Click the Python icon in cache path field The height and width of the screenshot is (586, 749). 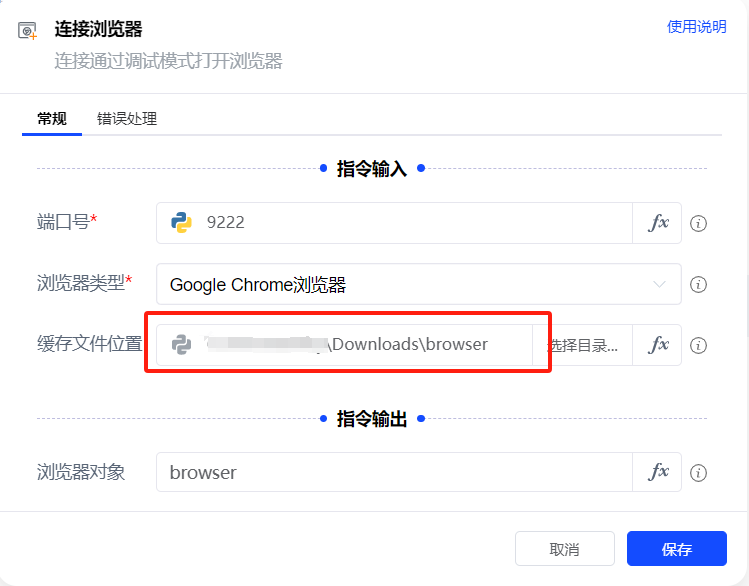click(181, 345)
